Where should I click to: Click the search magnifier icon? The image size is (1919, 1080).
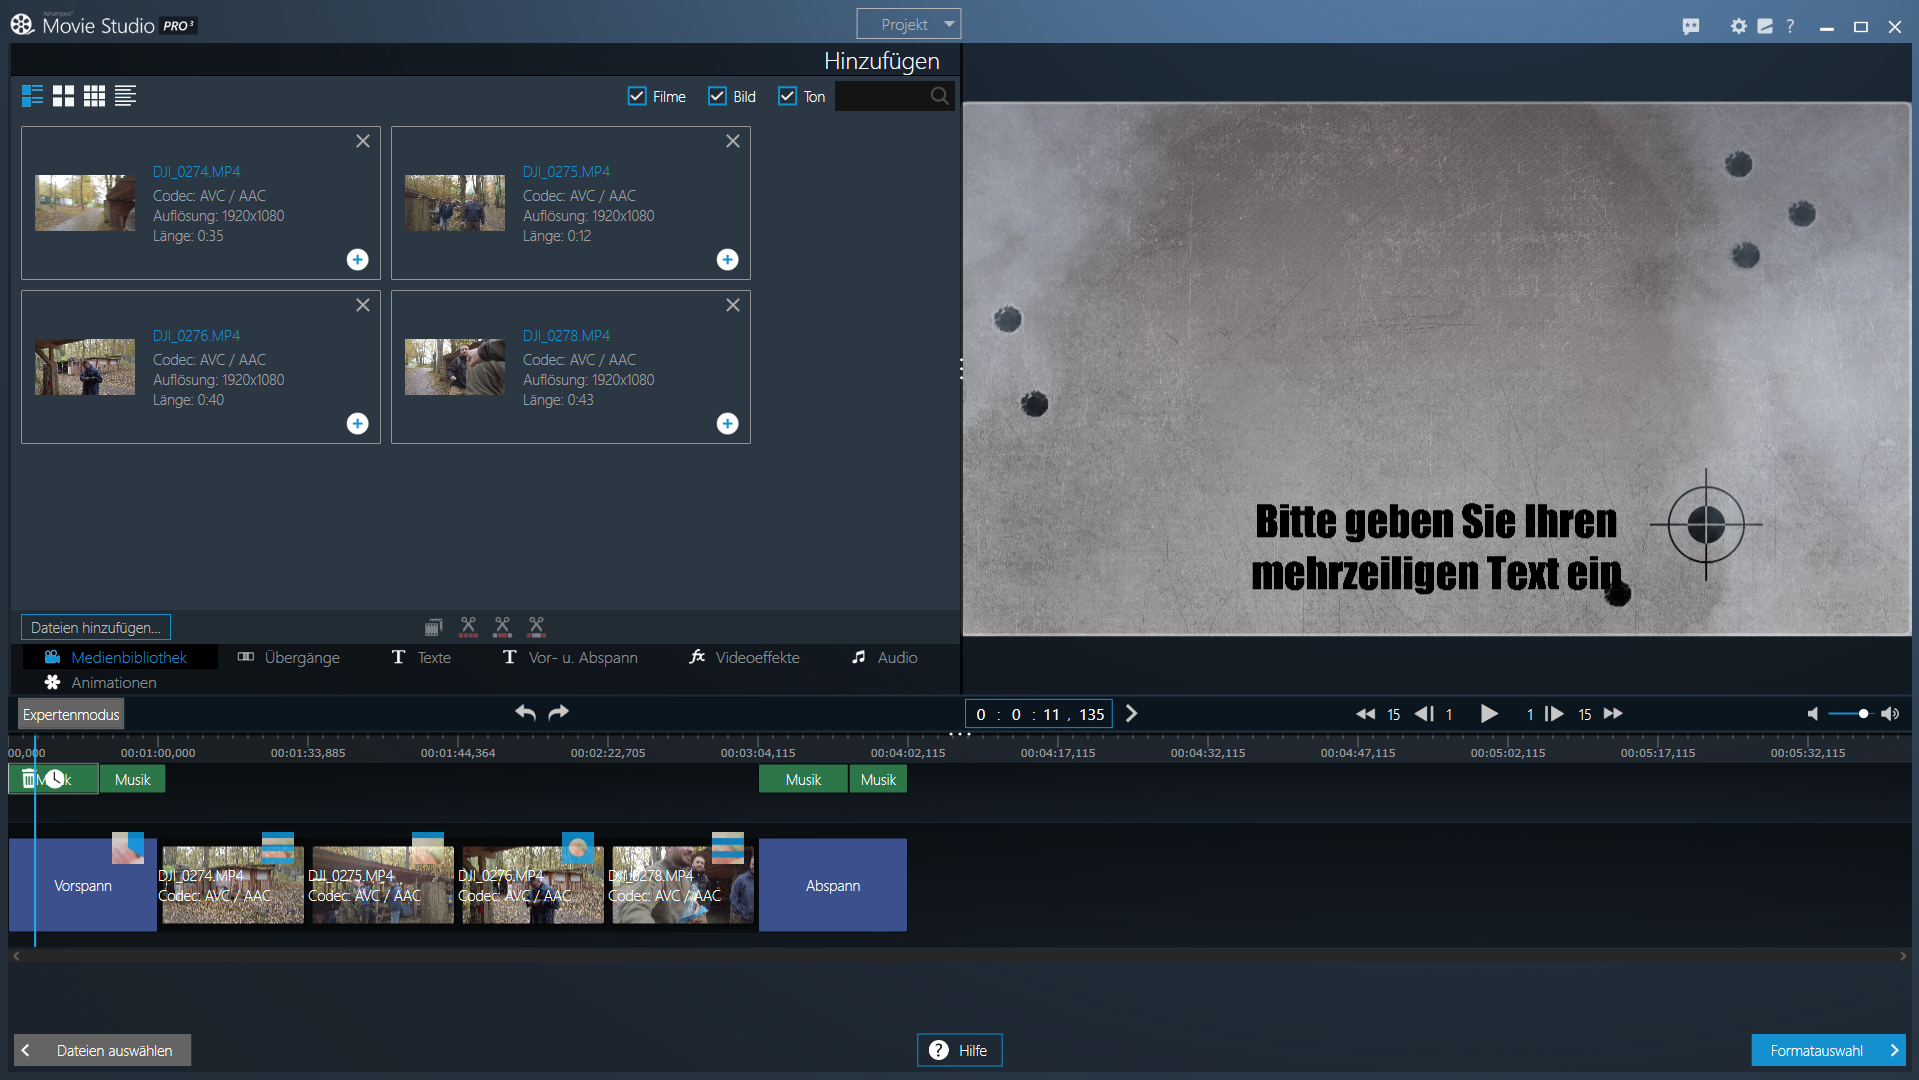tap(939, 96)
